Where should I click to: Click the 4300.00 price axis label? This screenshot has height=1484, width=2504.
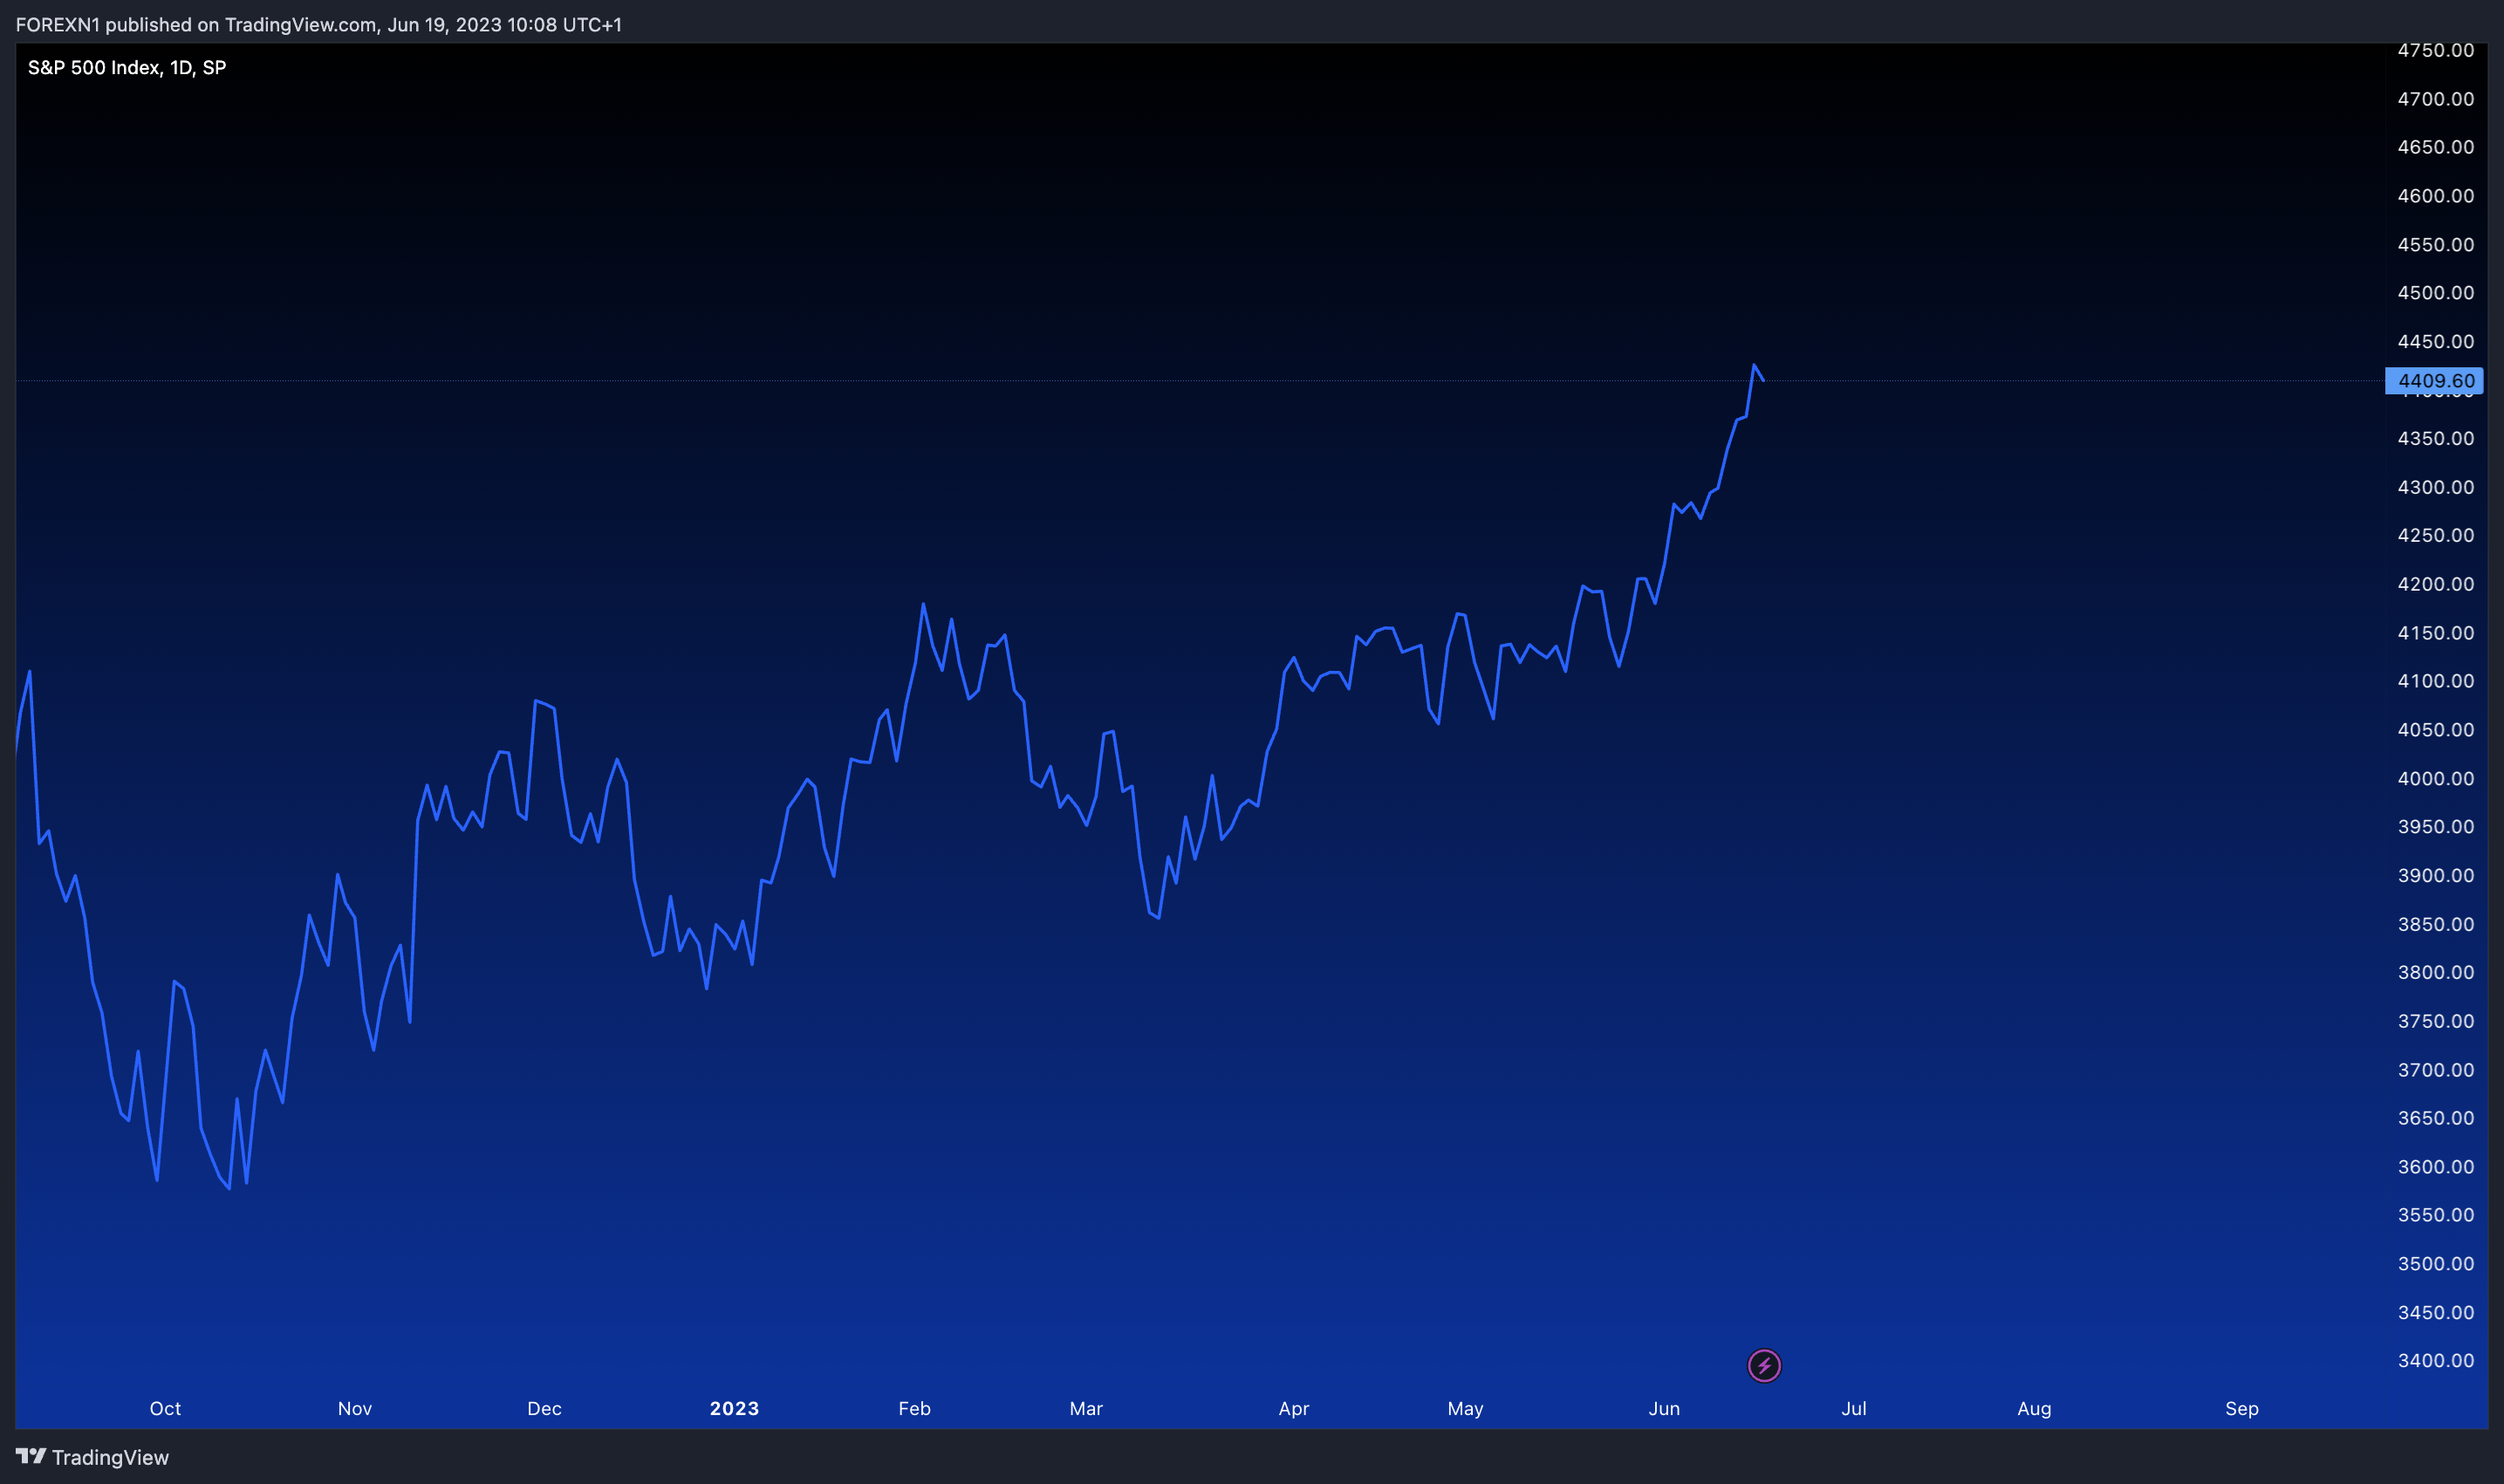point(2436,488)
